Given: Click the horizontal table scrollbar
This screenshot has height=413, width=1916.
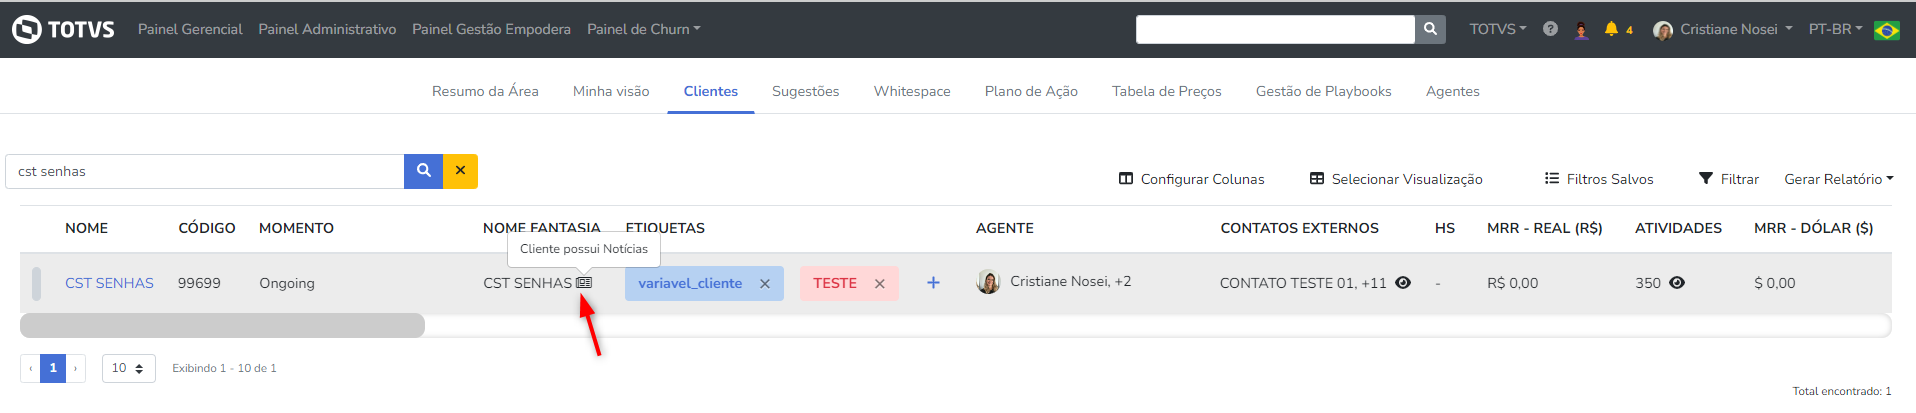Looking at the screenshot, I should [222, 326].
